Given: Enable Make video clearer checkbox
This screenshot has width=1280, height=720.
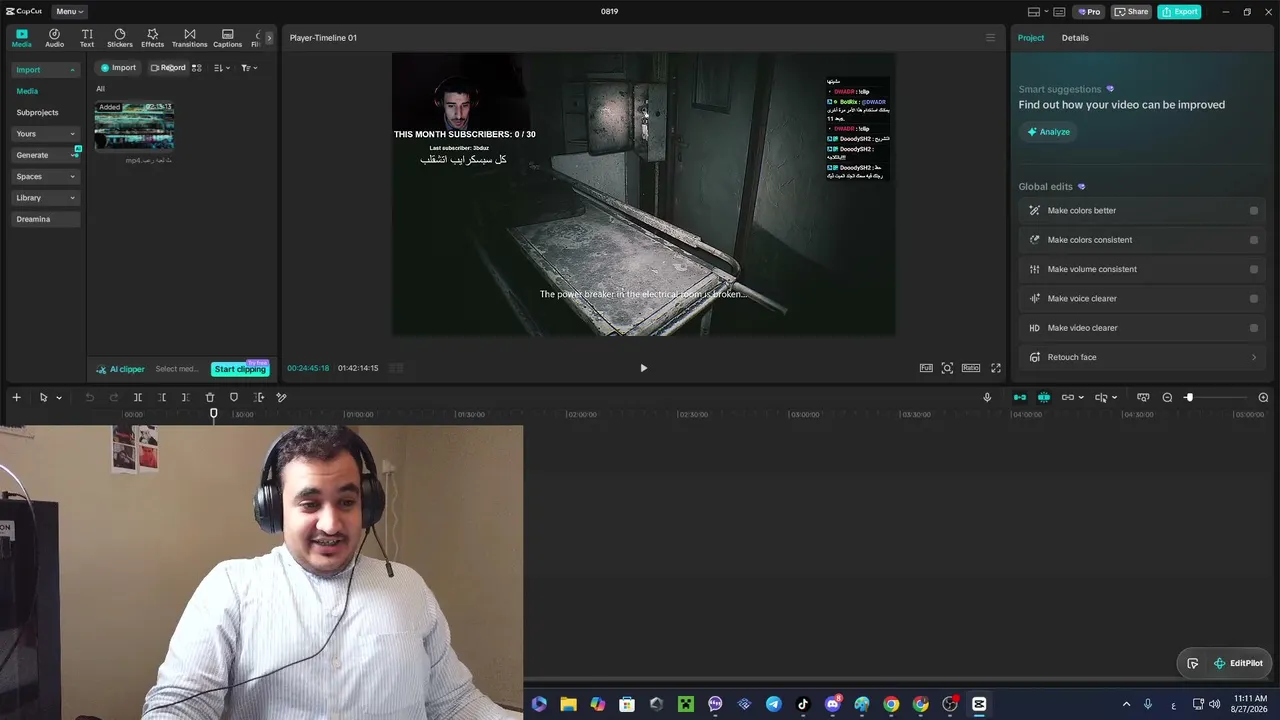Looking at the screenshot, I should (1254, 328).
